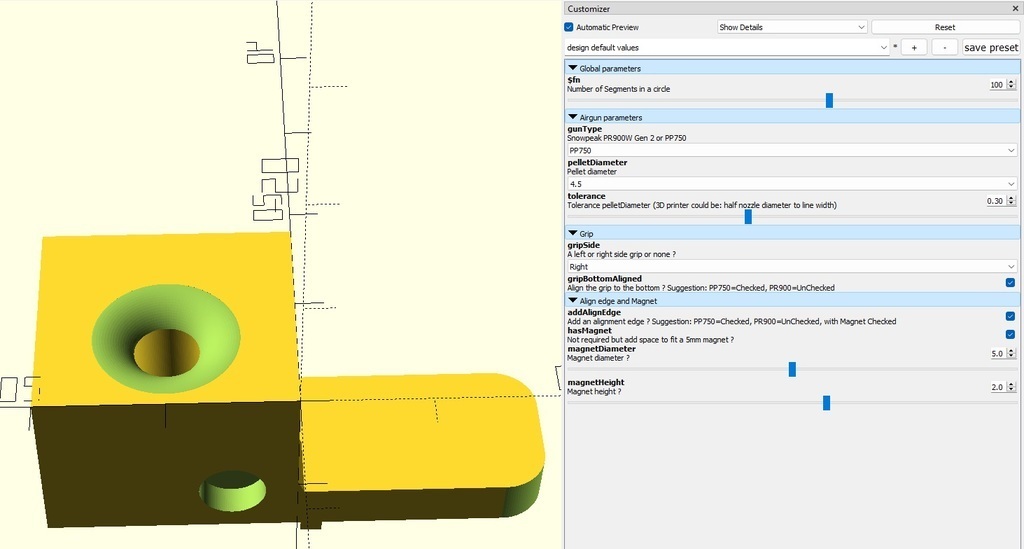Collapse the Airgun parameters section
Image resolution: width=1024 pixels, height=549 pixels.
click(x=573, y=118)
